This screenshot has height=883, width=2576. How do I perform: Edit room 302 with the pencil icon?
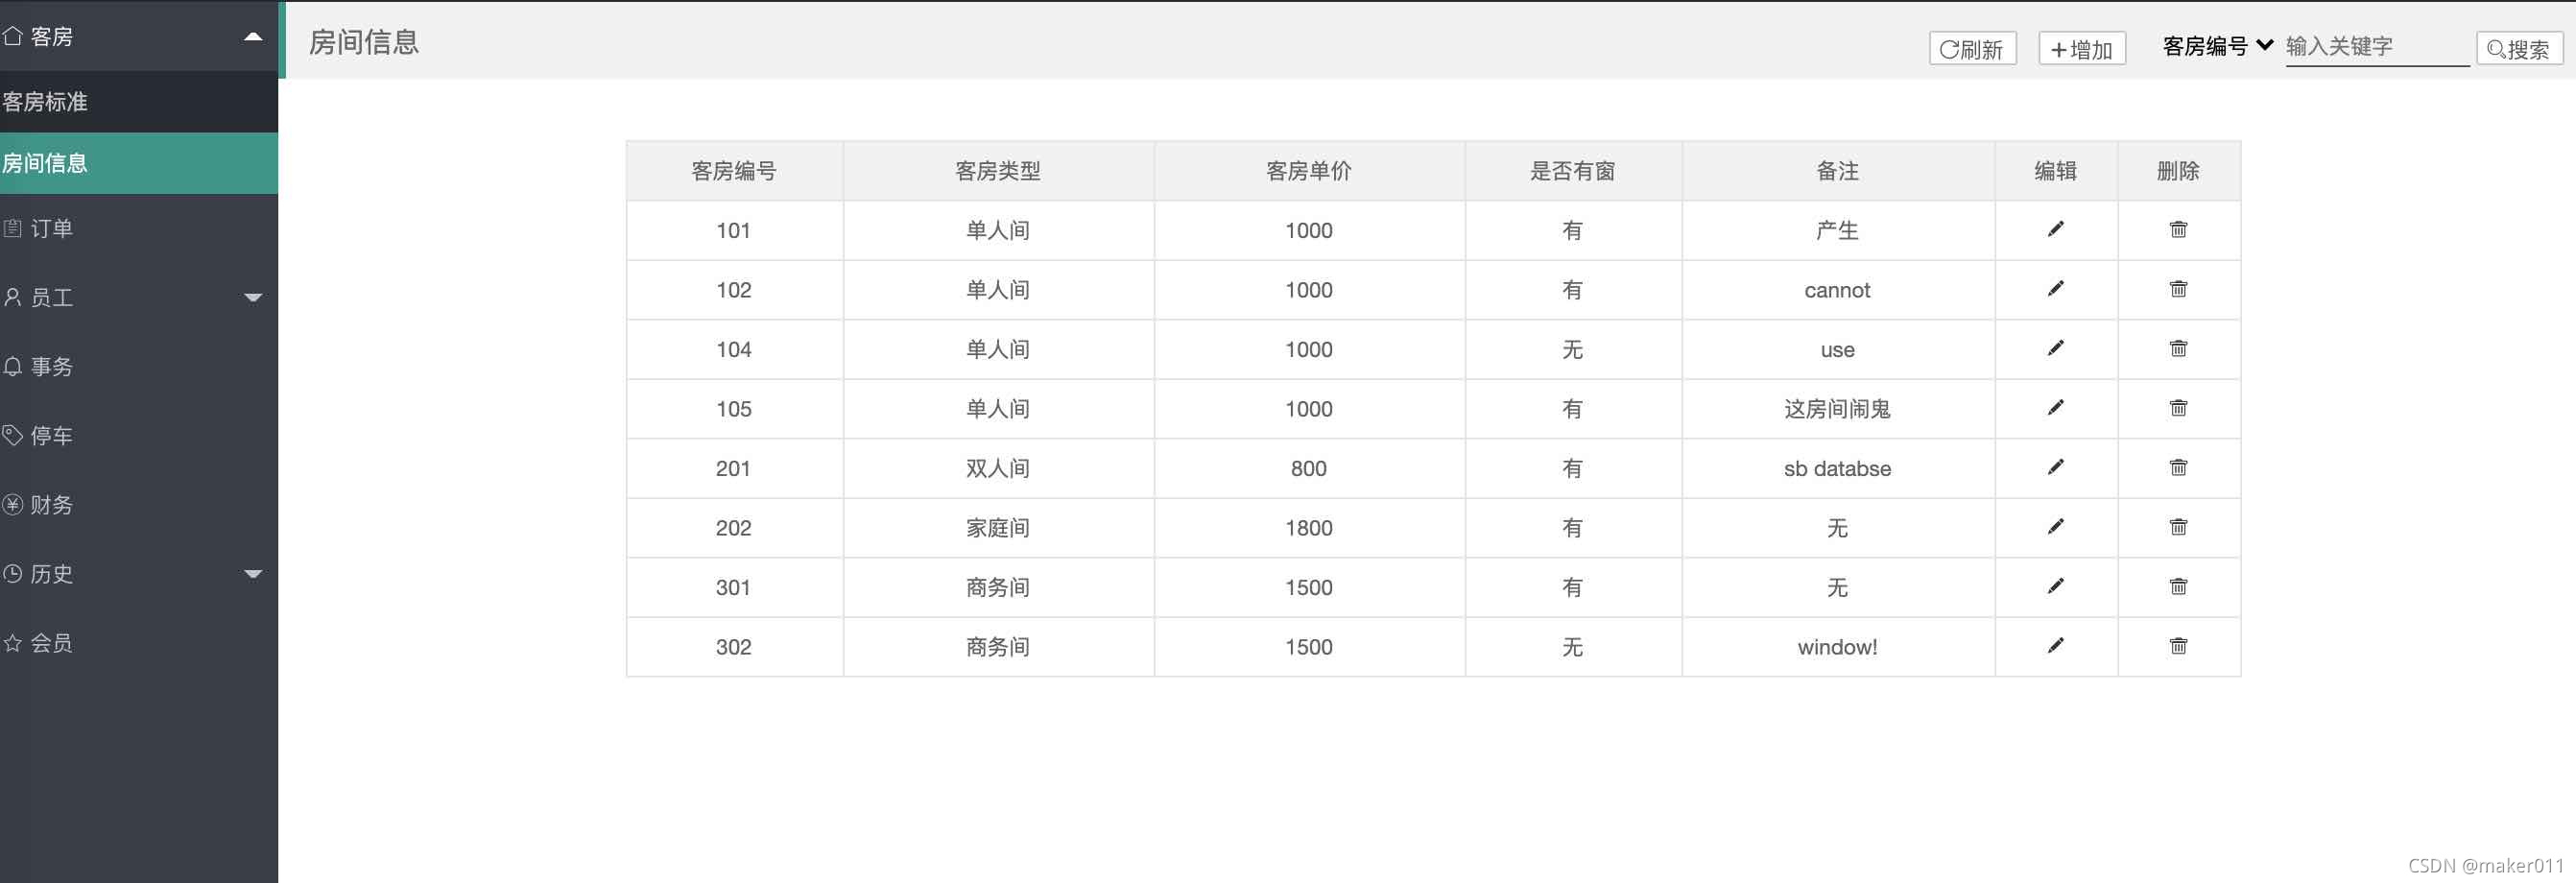[2055, 646]
